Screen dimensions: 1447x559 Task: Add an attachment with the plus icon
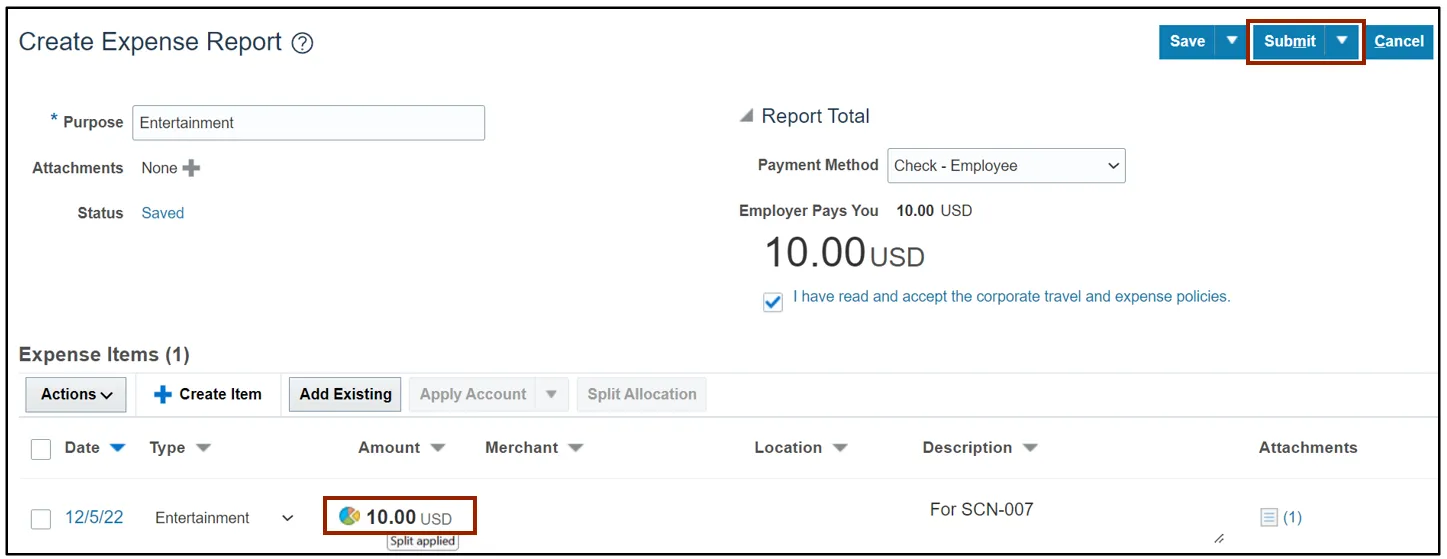(x=191, y=168)
